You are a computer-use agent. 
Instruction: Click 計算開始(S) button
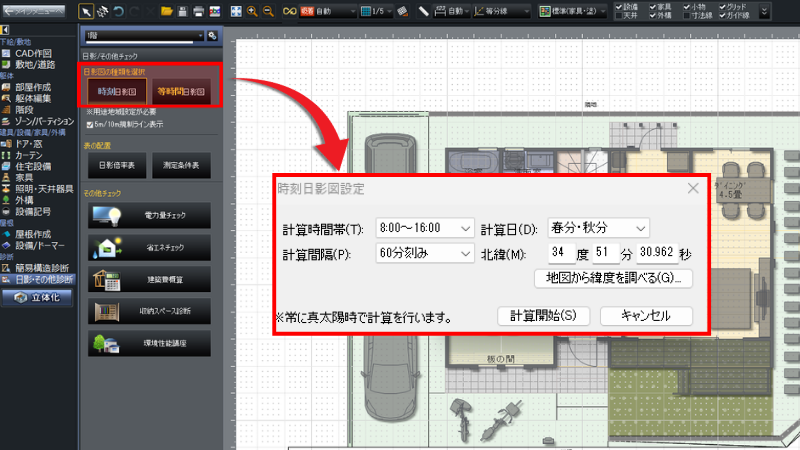pos(543,316)
